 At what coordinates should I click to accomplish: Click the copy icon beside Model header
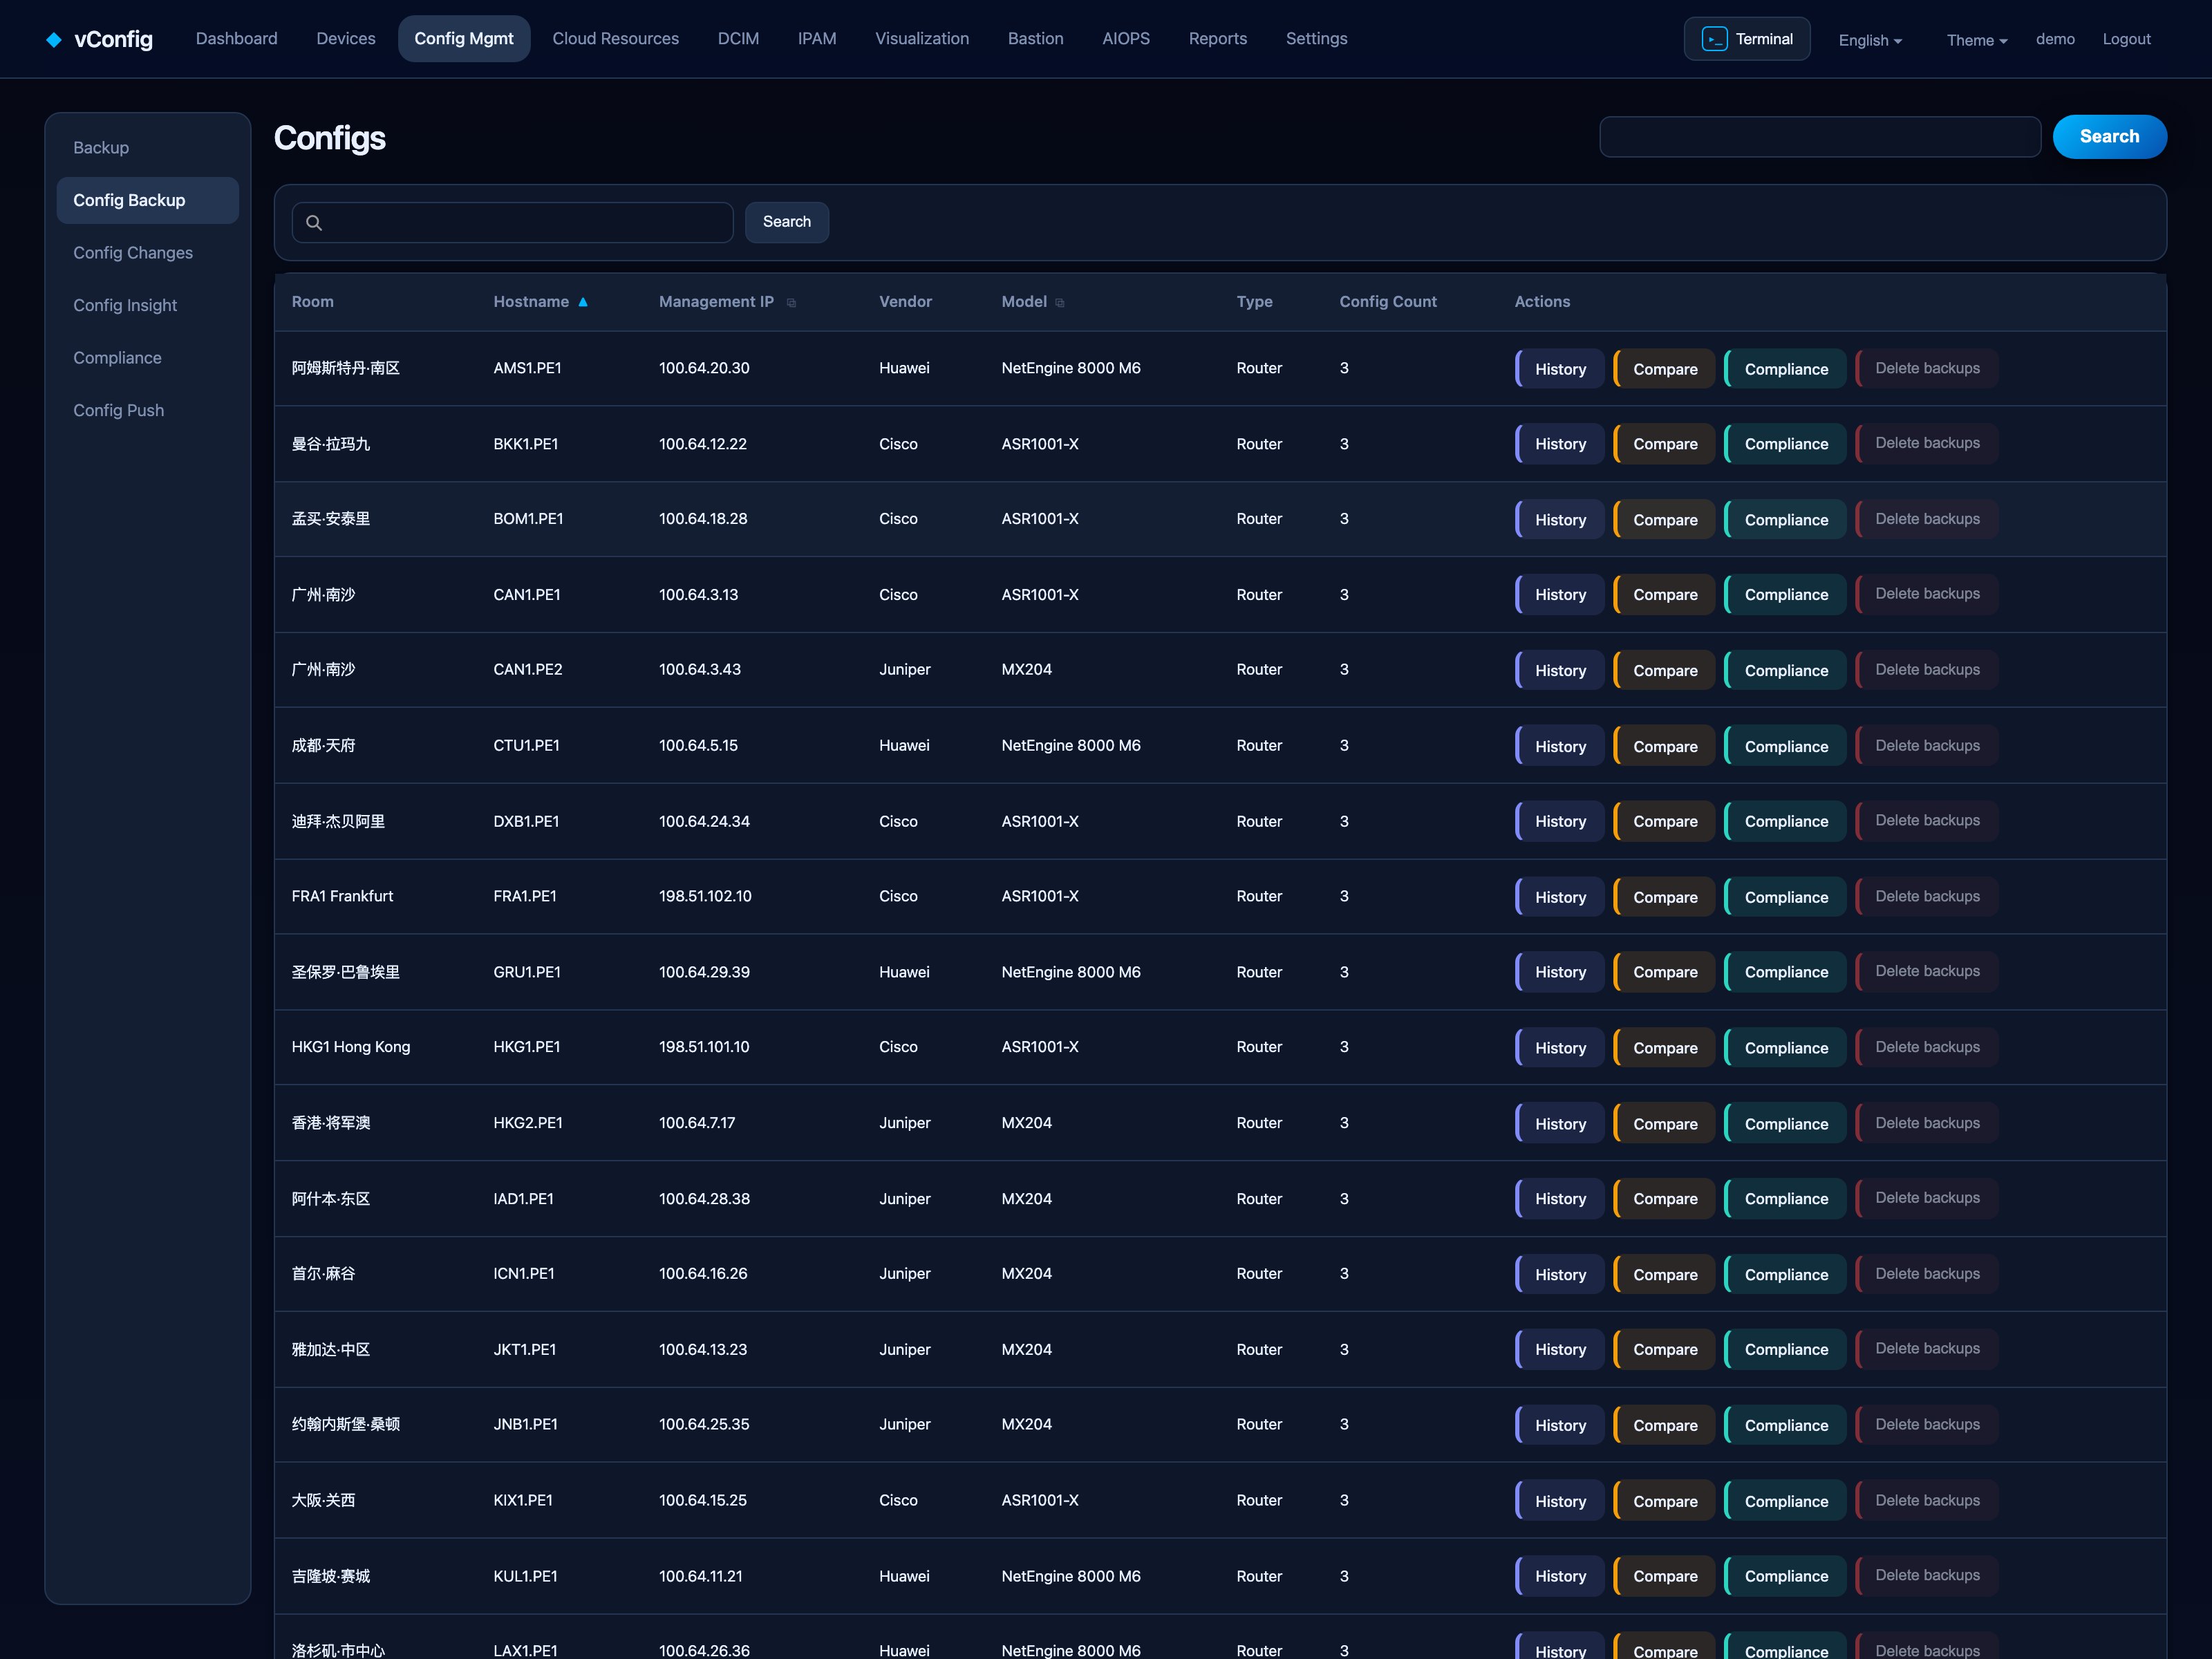[1060, 303]
